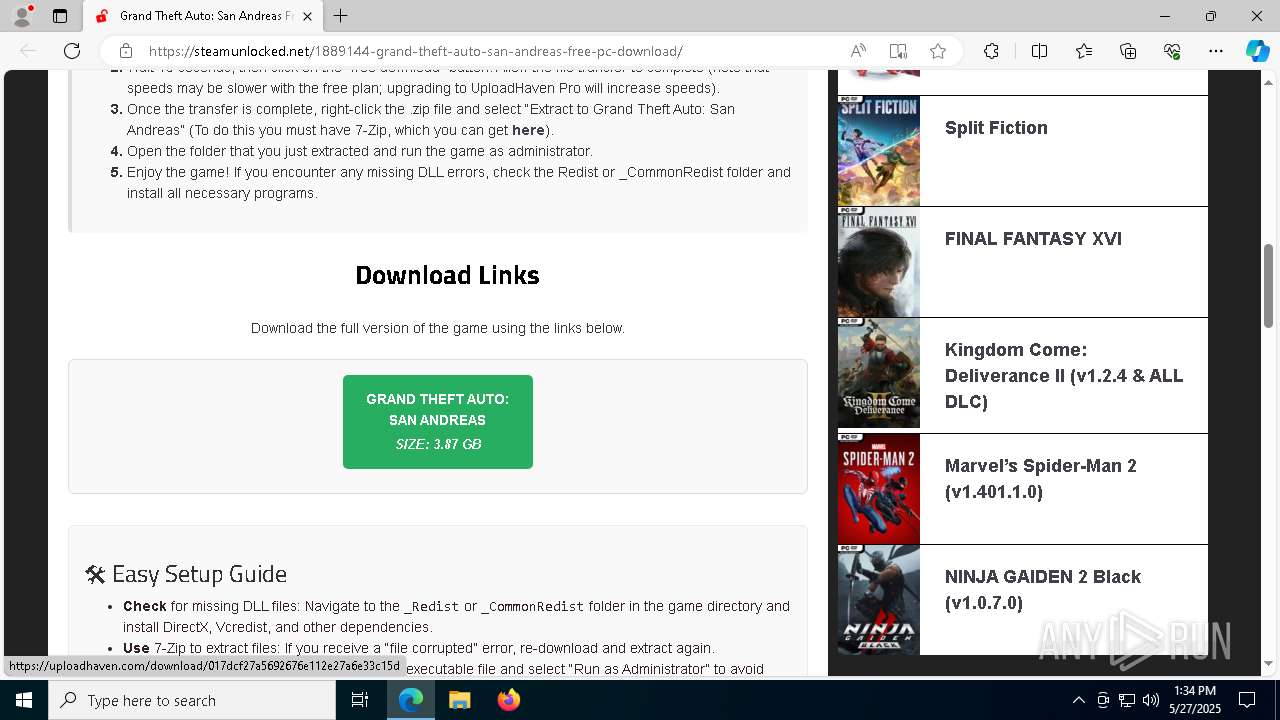Click the Download Links heading

(x=447, y=275)
